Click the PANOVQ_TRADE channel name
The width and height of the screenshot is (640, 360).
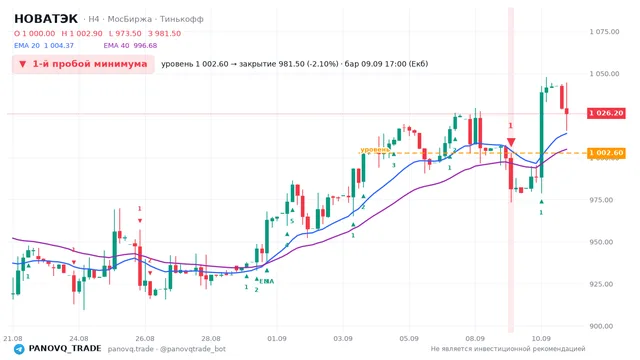[x=65, y=349]
